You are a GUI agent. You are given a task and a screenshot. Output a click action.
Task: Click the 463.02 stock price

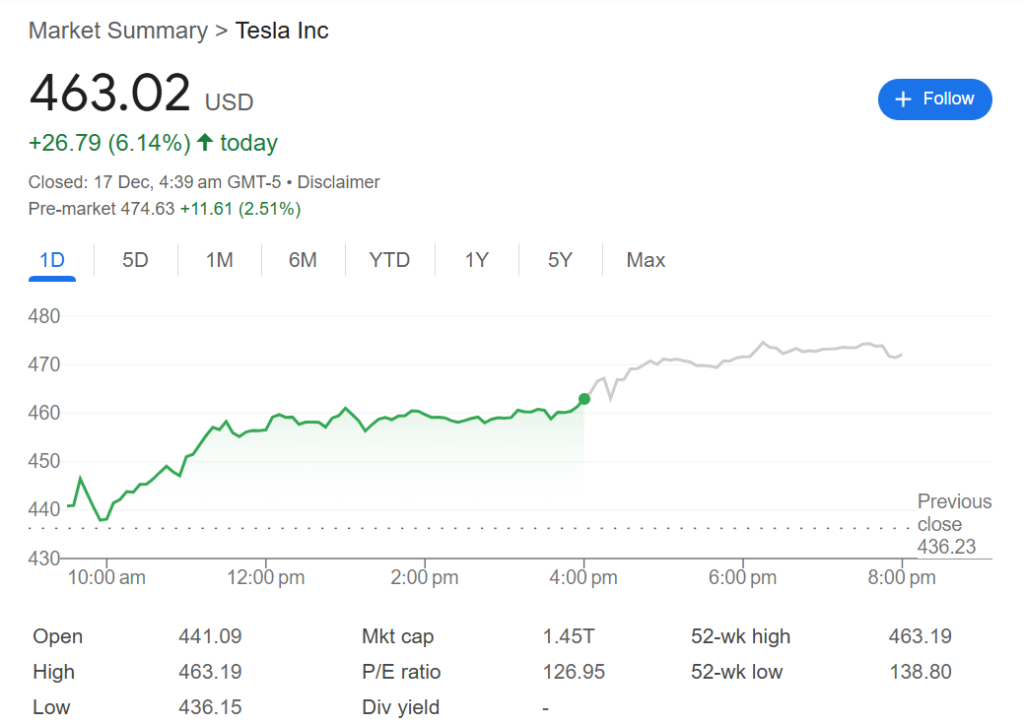[x=110, y=94]
